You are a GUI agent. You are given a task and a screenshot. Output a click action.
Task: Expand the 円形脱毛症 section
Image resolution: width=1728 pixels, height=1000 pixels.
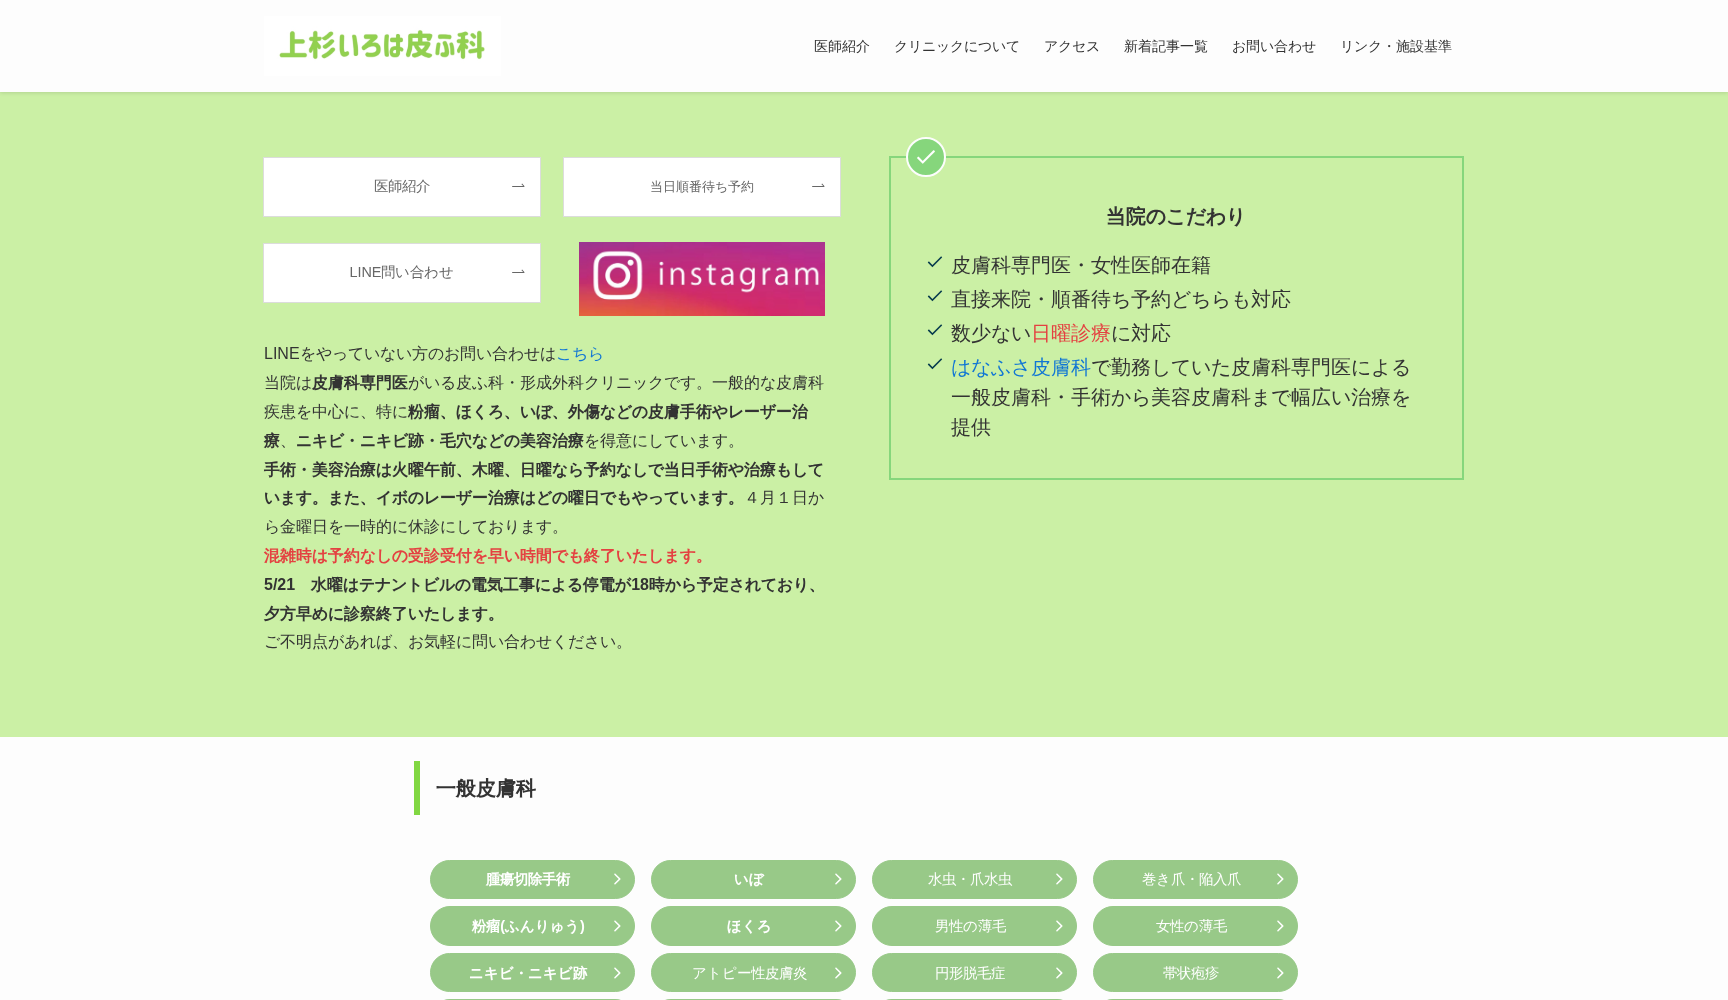click(973, 972)
